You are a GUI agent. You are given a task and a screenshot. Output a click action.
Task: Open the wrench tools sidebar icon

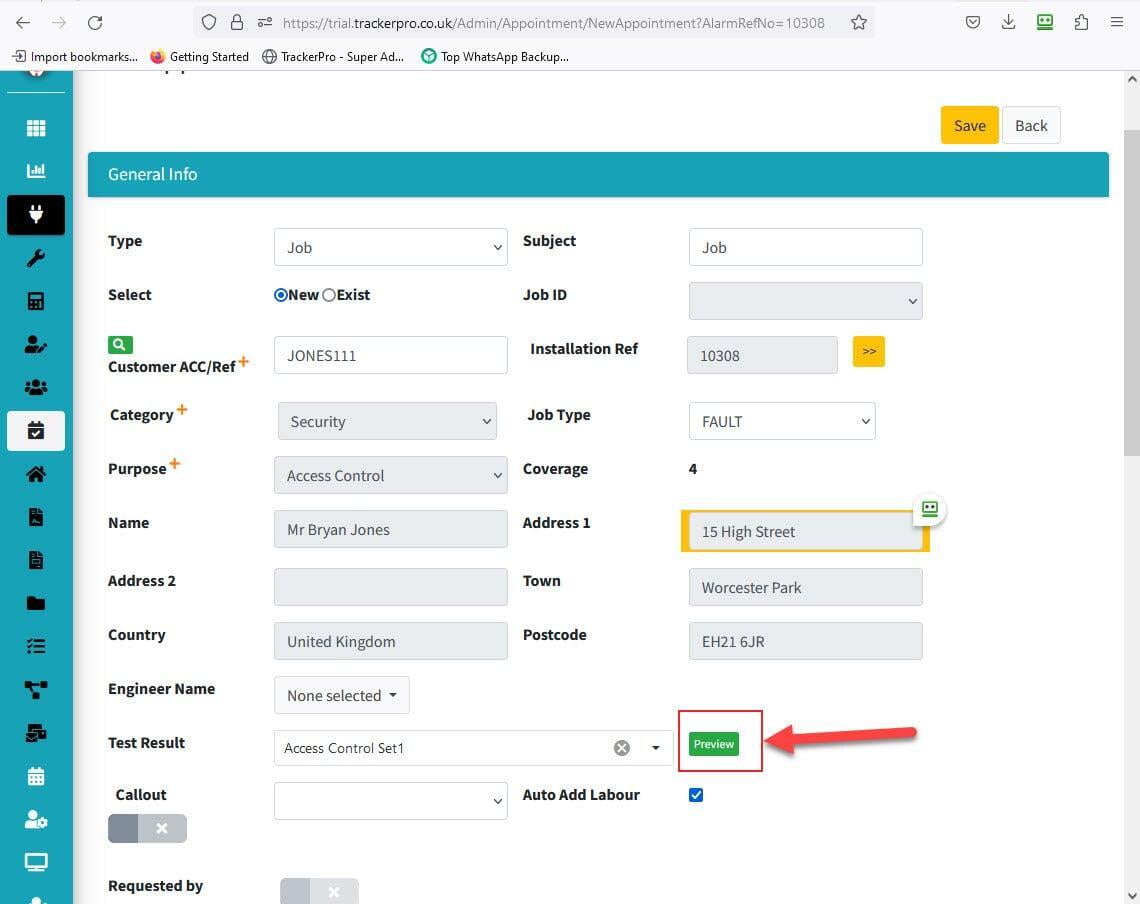[36, 258]
